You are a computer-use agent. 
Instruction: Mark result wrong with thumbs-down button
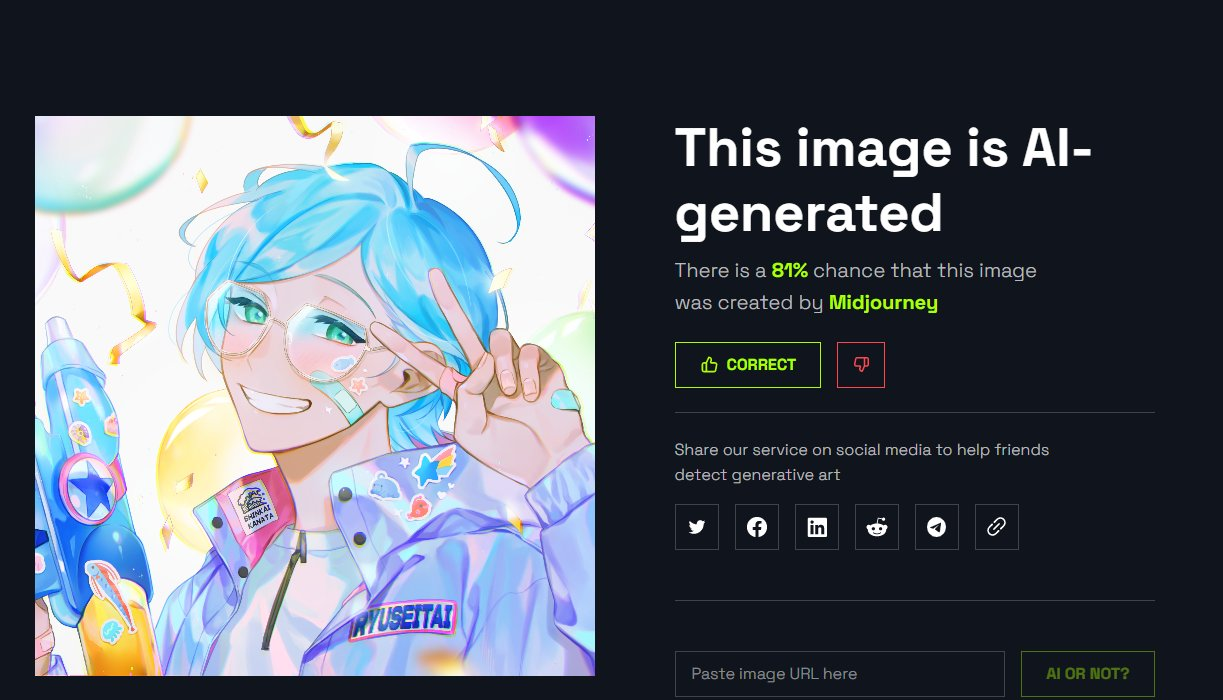coord(861,365)
